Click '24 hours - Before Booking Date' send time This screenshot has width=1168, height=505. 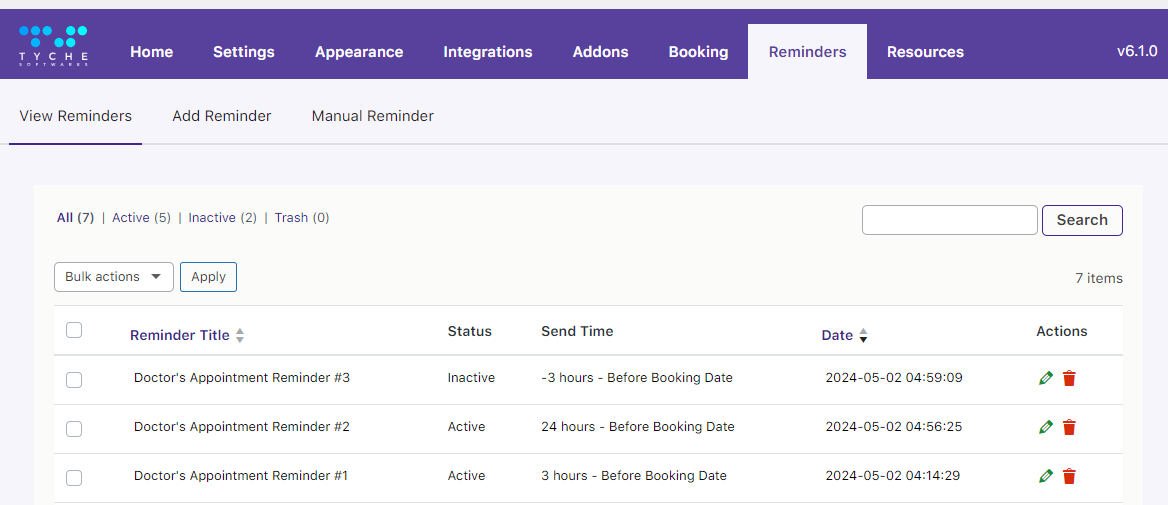[638, 427]
